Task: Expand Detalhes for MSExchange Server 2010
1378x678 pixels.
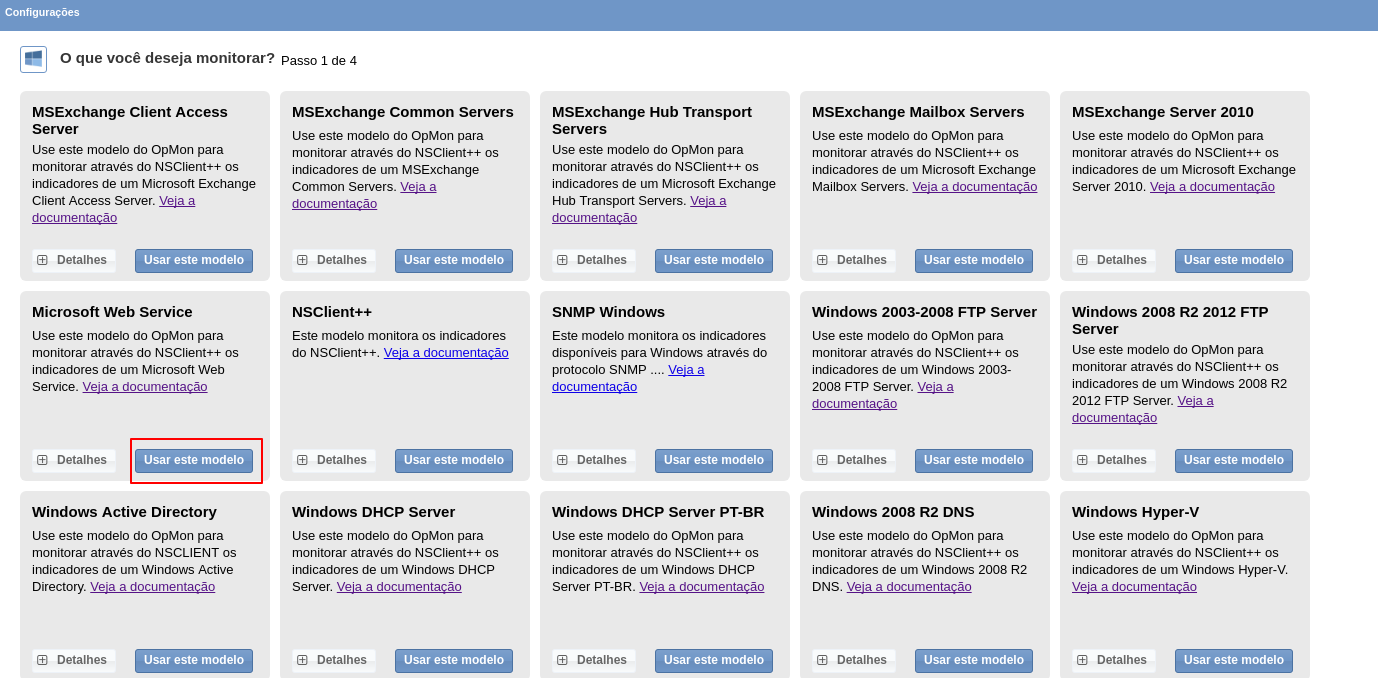Action: tap(1113, 260)
